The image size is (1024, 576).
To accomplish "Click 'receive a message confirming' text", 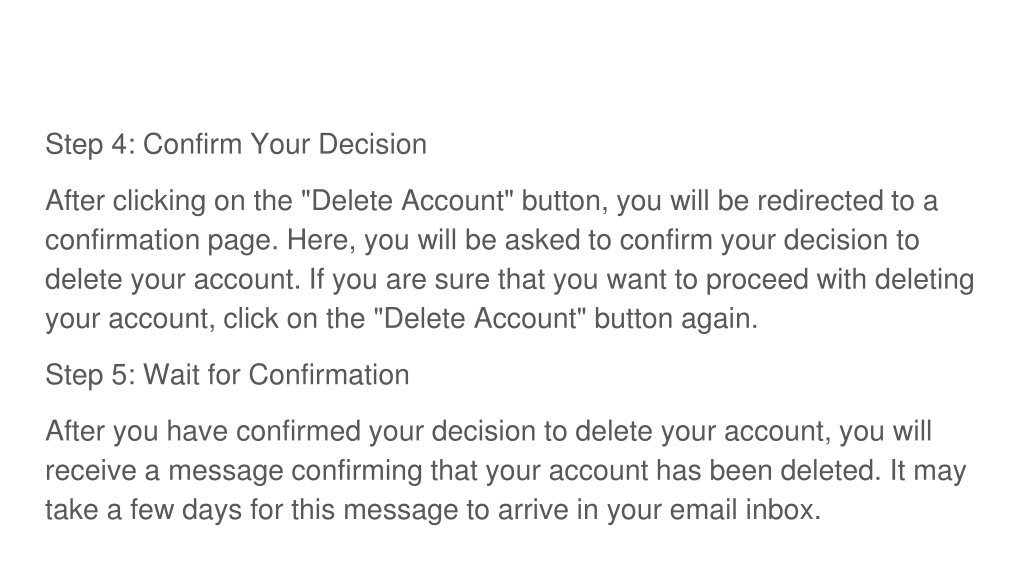I will tap(234, 471).
